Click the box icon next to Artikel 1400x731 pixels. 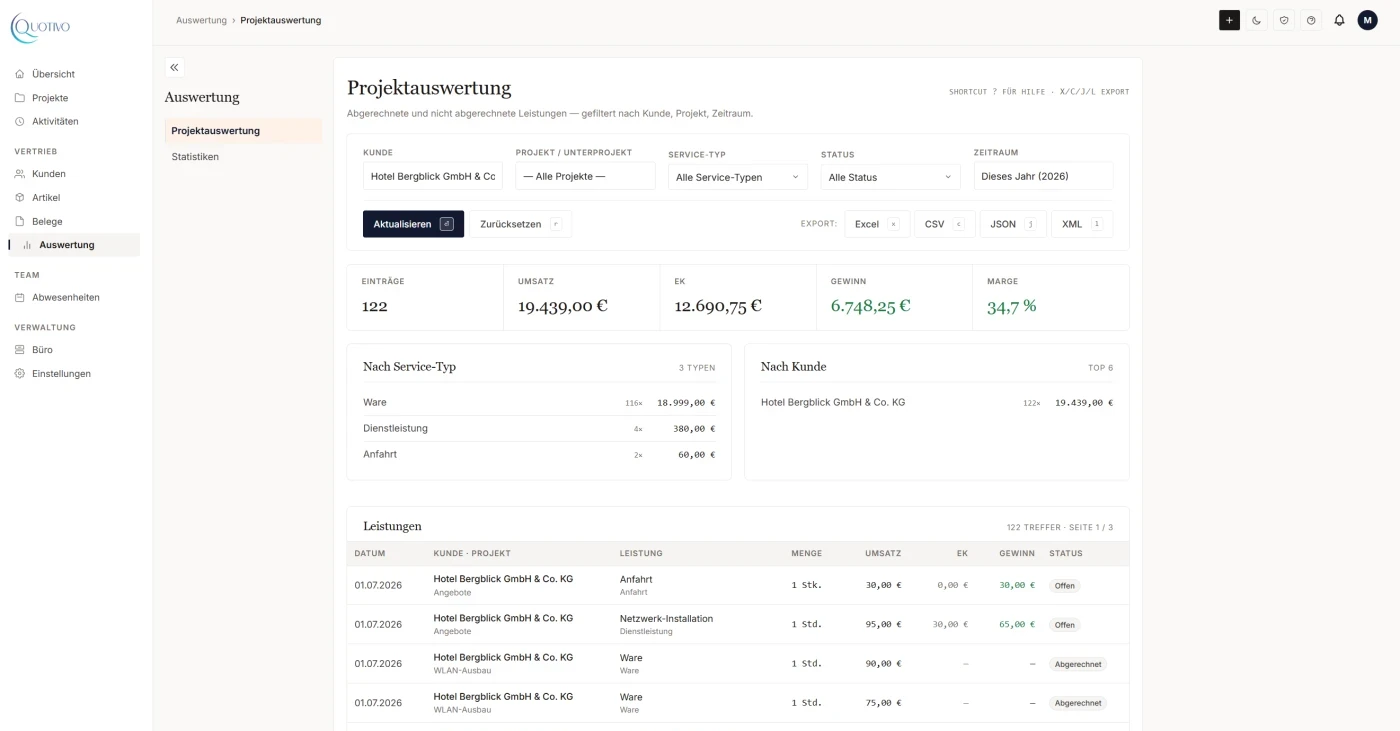click(x=20, y=198)
